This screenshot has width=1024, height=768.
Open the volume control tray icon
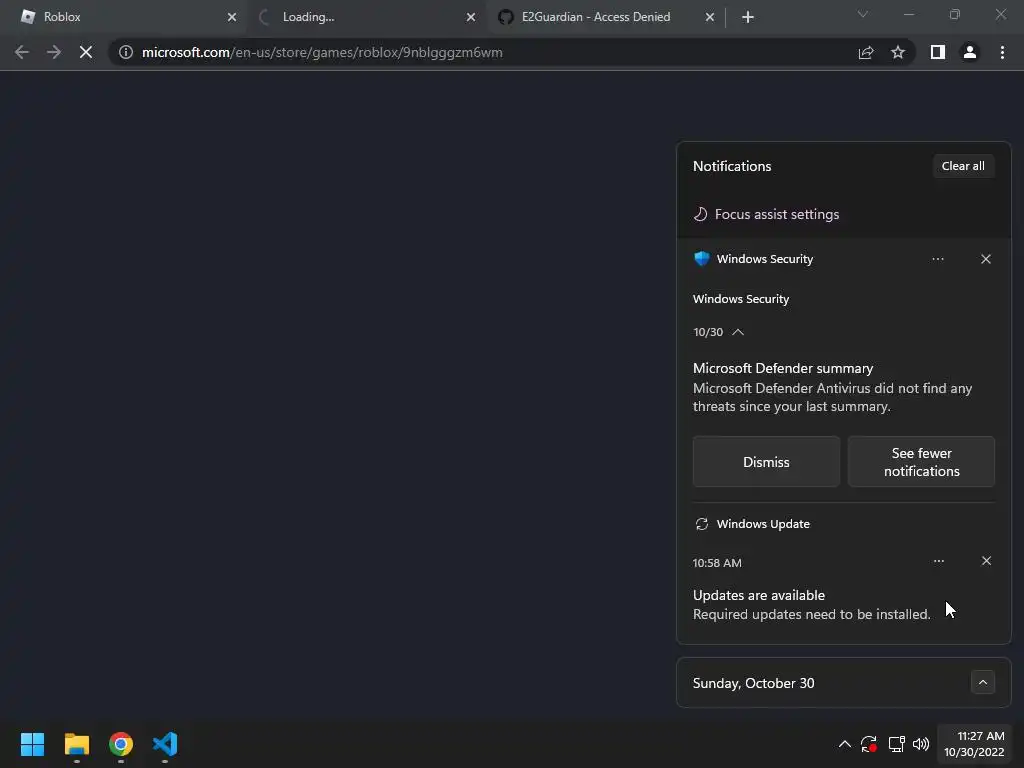(921, 744)
